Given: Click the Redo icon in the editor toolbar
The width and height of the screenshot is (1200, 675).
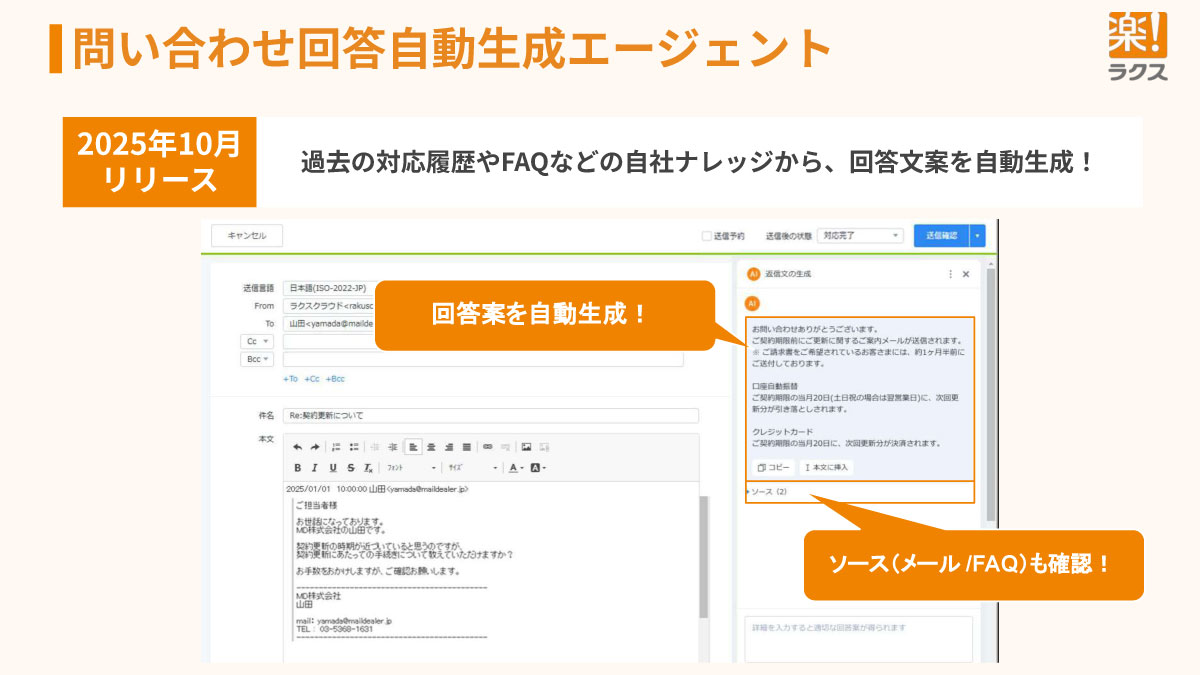Looking at the screenshot, I should (314, 447).
